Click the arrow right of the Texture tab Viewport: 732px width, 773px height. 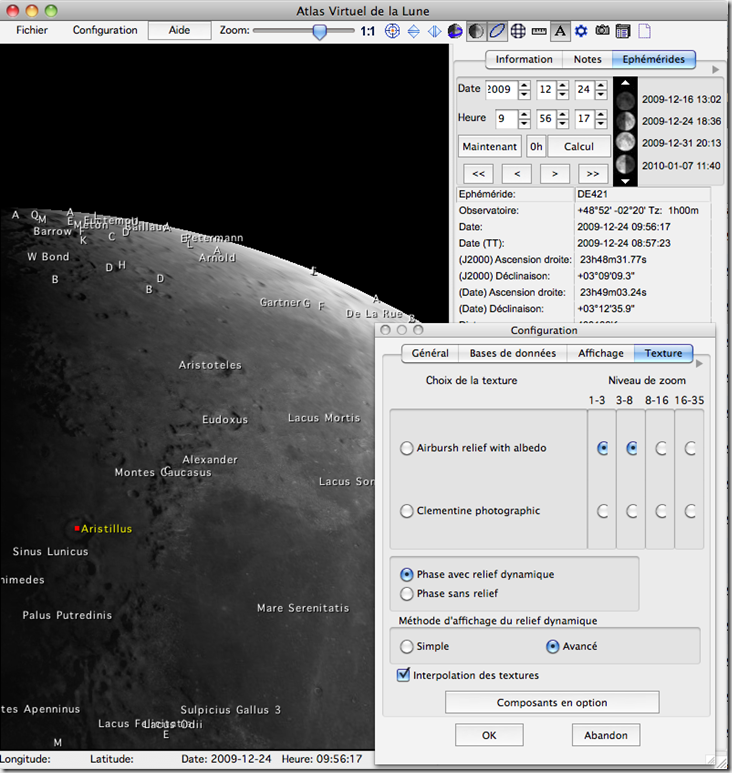pyautogui.click(x=699, y=364)
